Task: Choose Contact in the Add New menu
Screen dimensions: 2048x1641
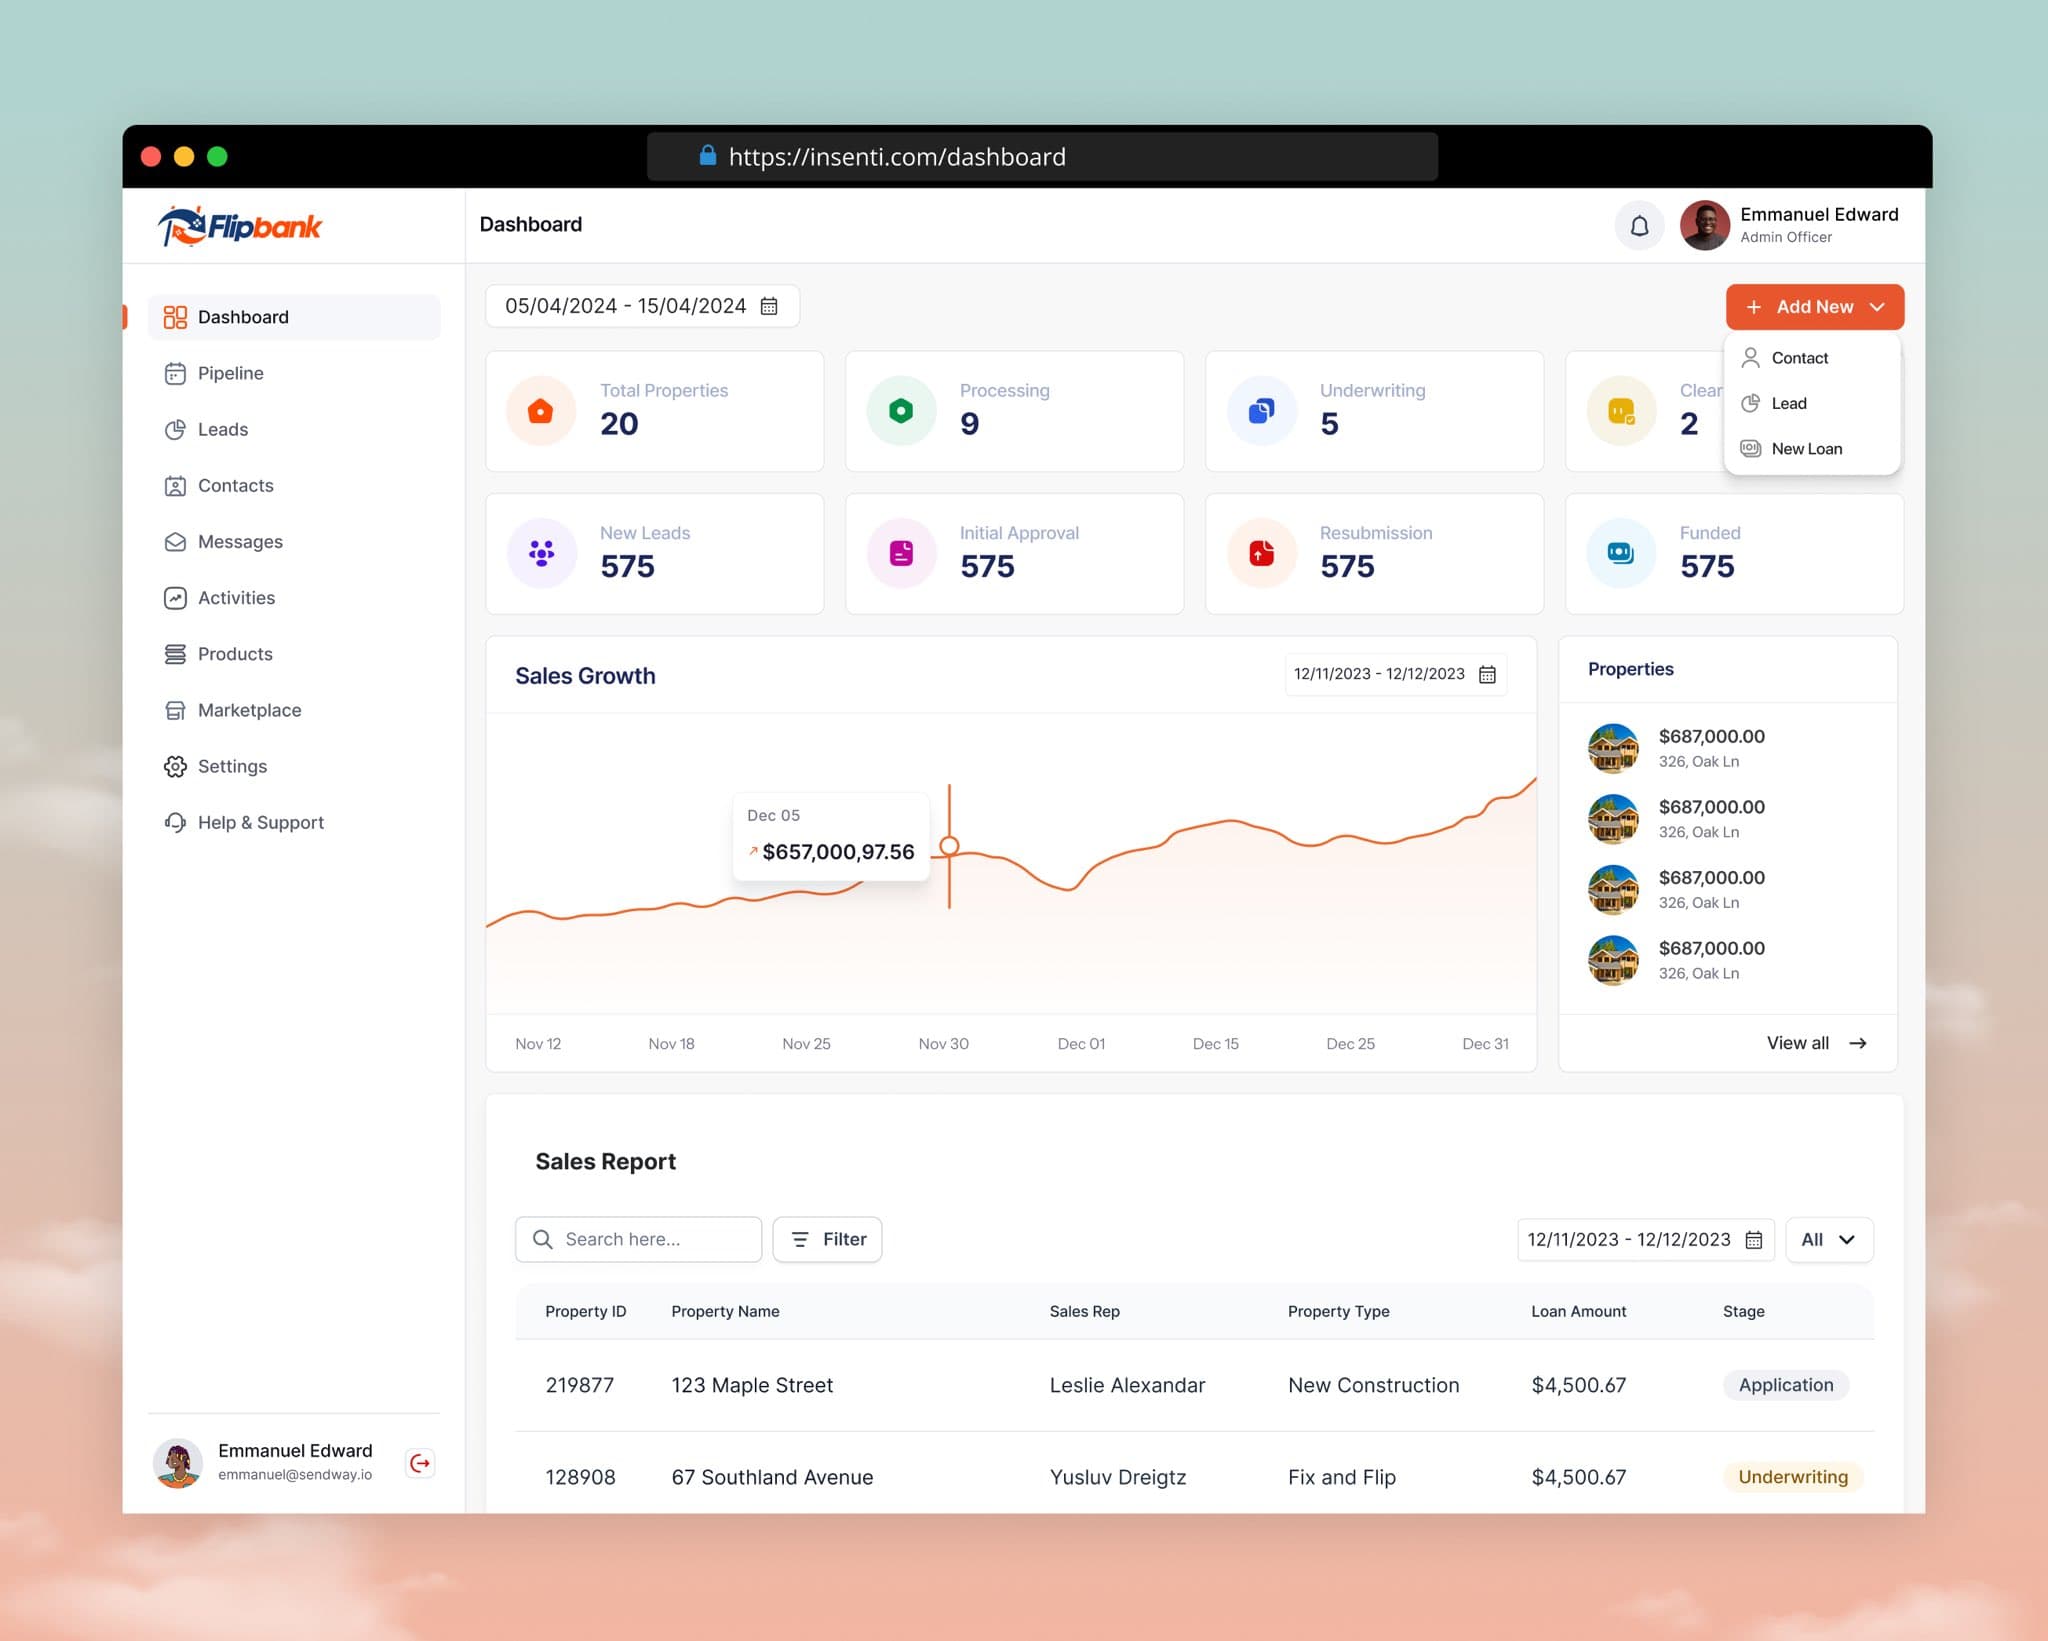Action: tap(1799, 358)
